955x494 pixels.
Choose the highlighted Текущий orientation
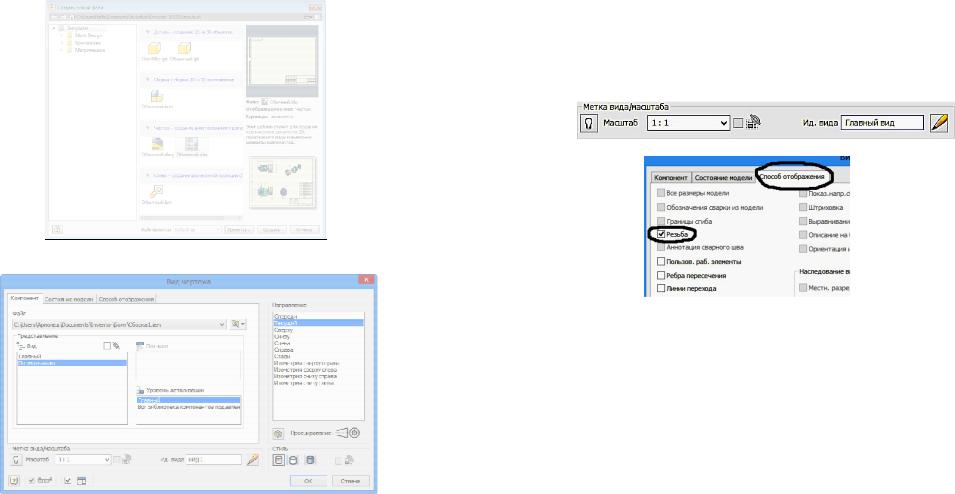click(318, 323)
